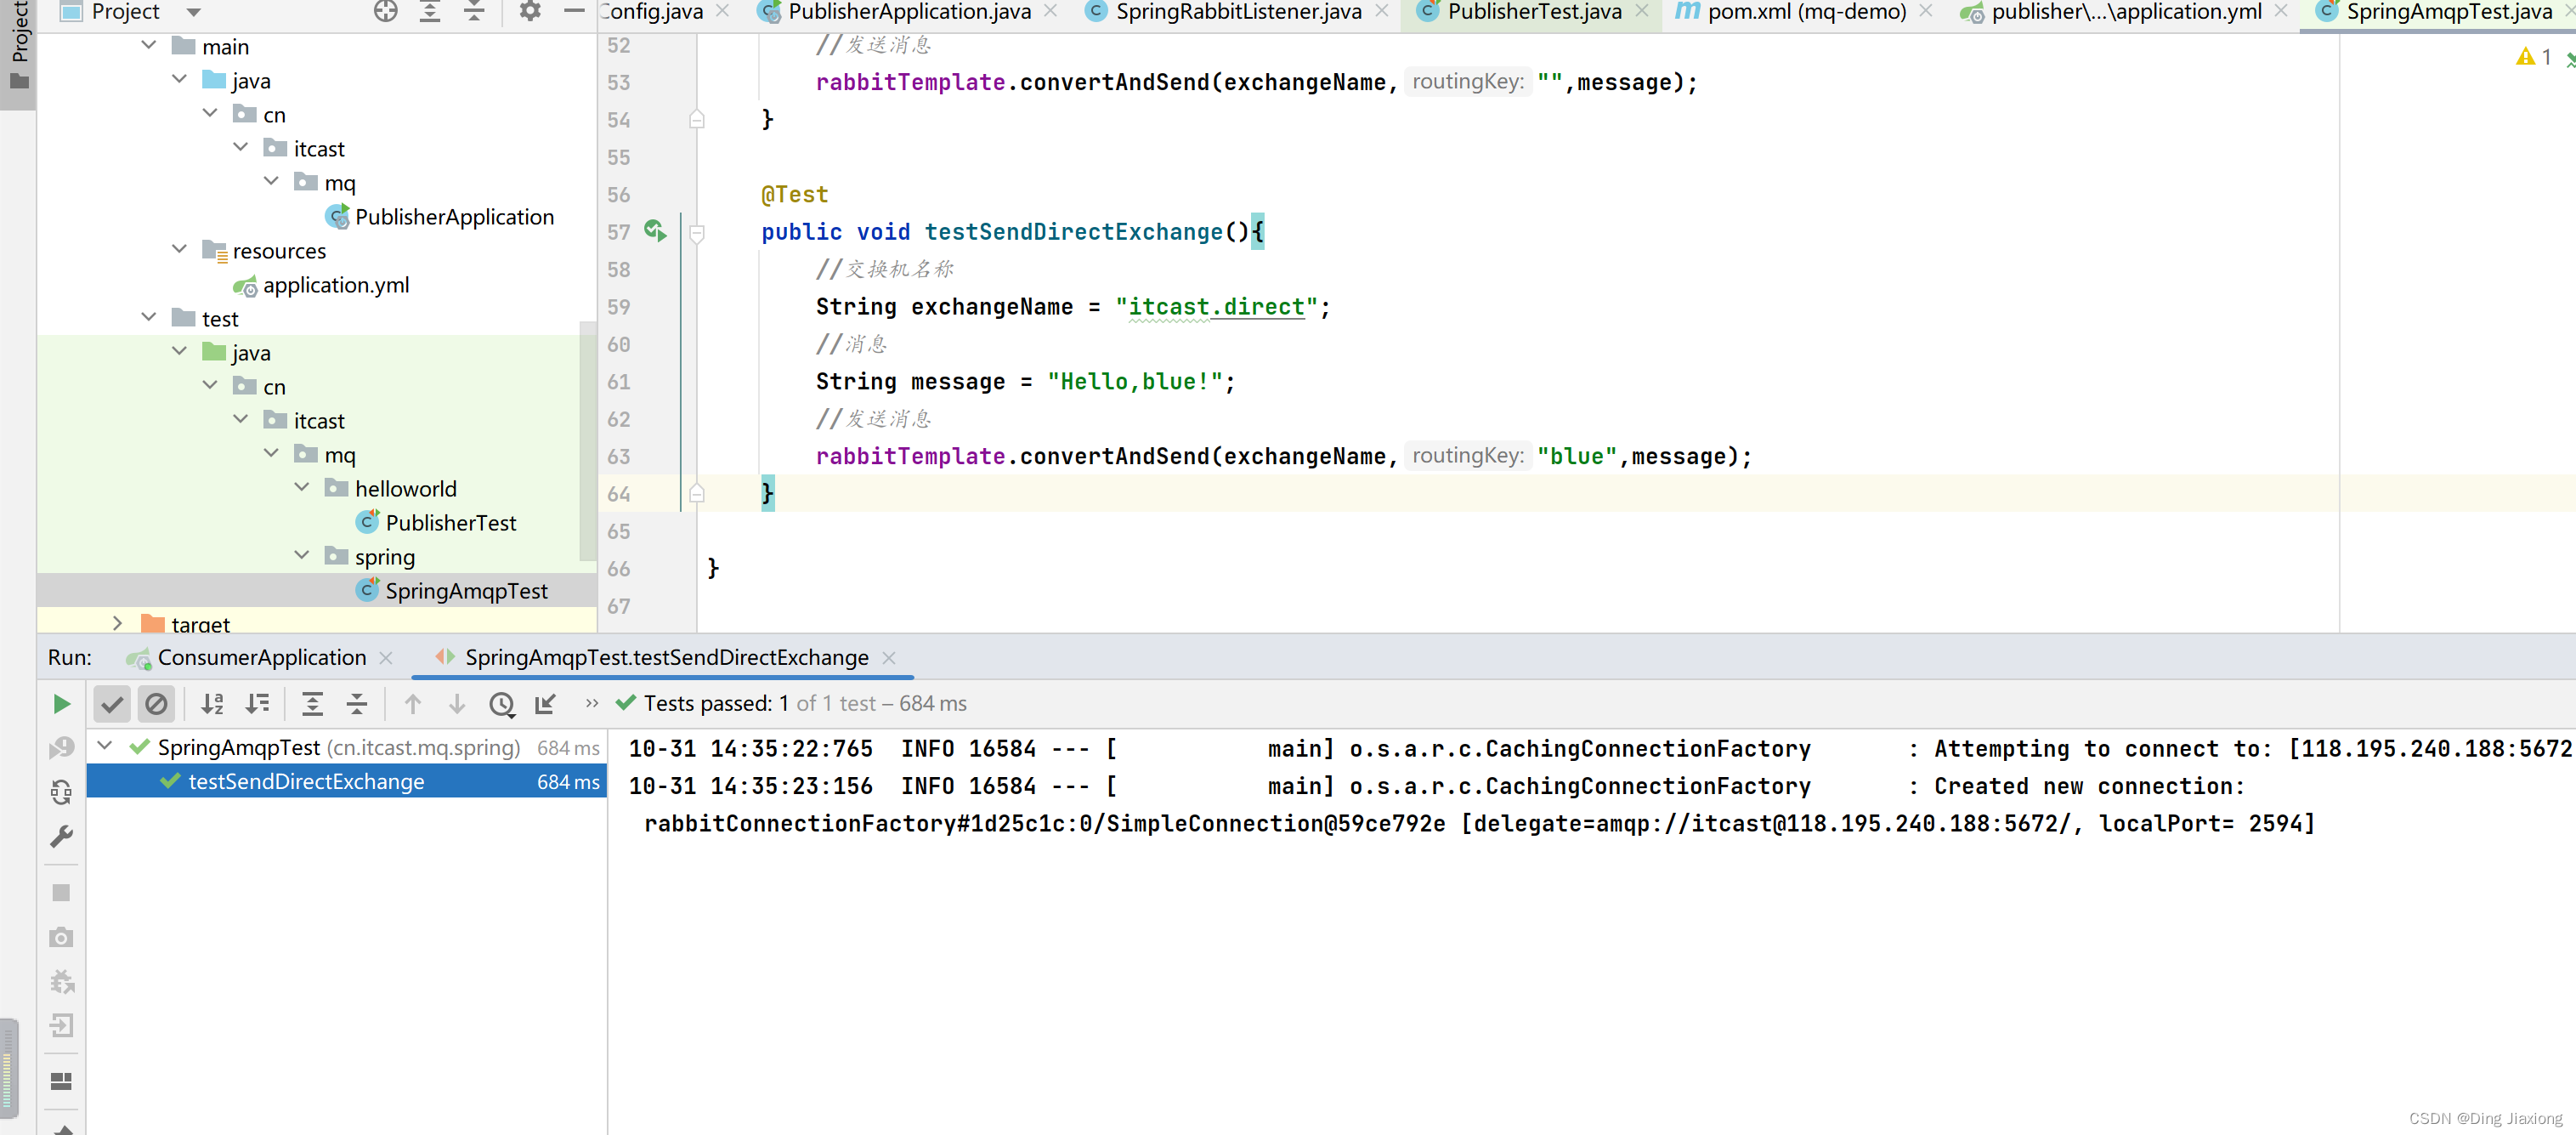
Task: Open ConsumerApplication run tab
Action: click(261, 657)
